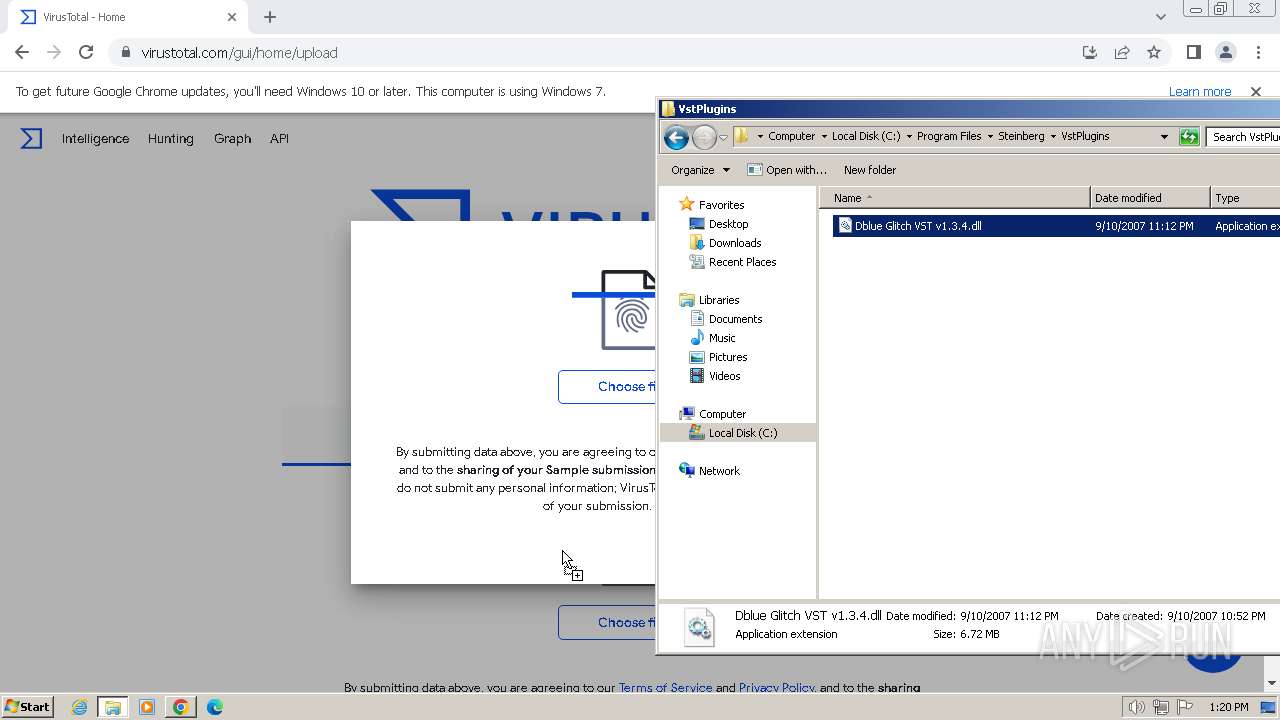Open Documents library in navigation pane

coord(735,319)
